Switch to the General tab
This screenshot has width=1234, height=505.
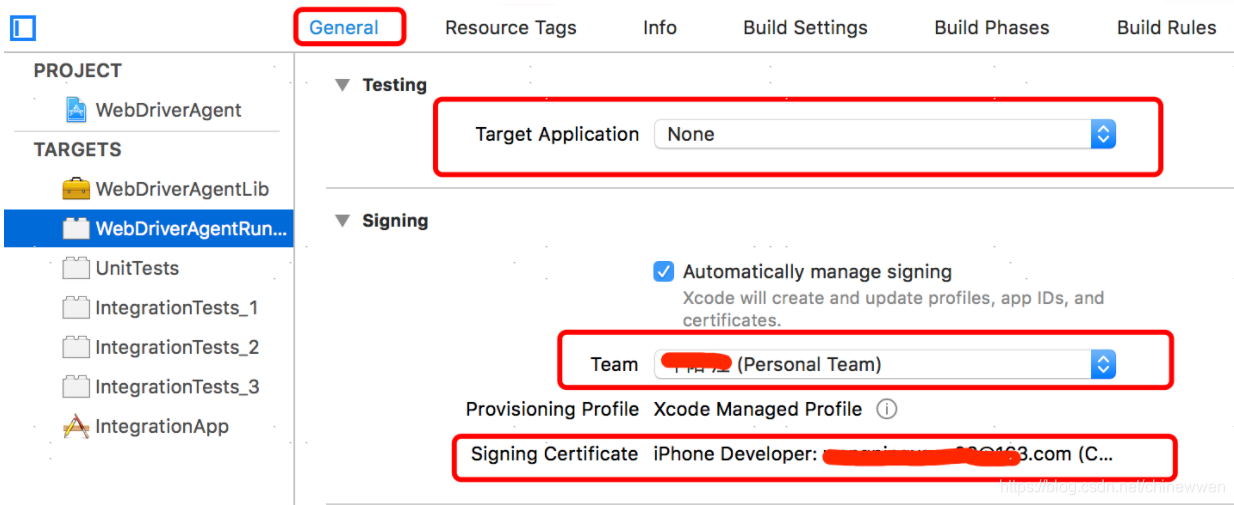tap(344, 28)
